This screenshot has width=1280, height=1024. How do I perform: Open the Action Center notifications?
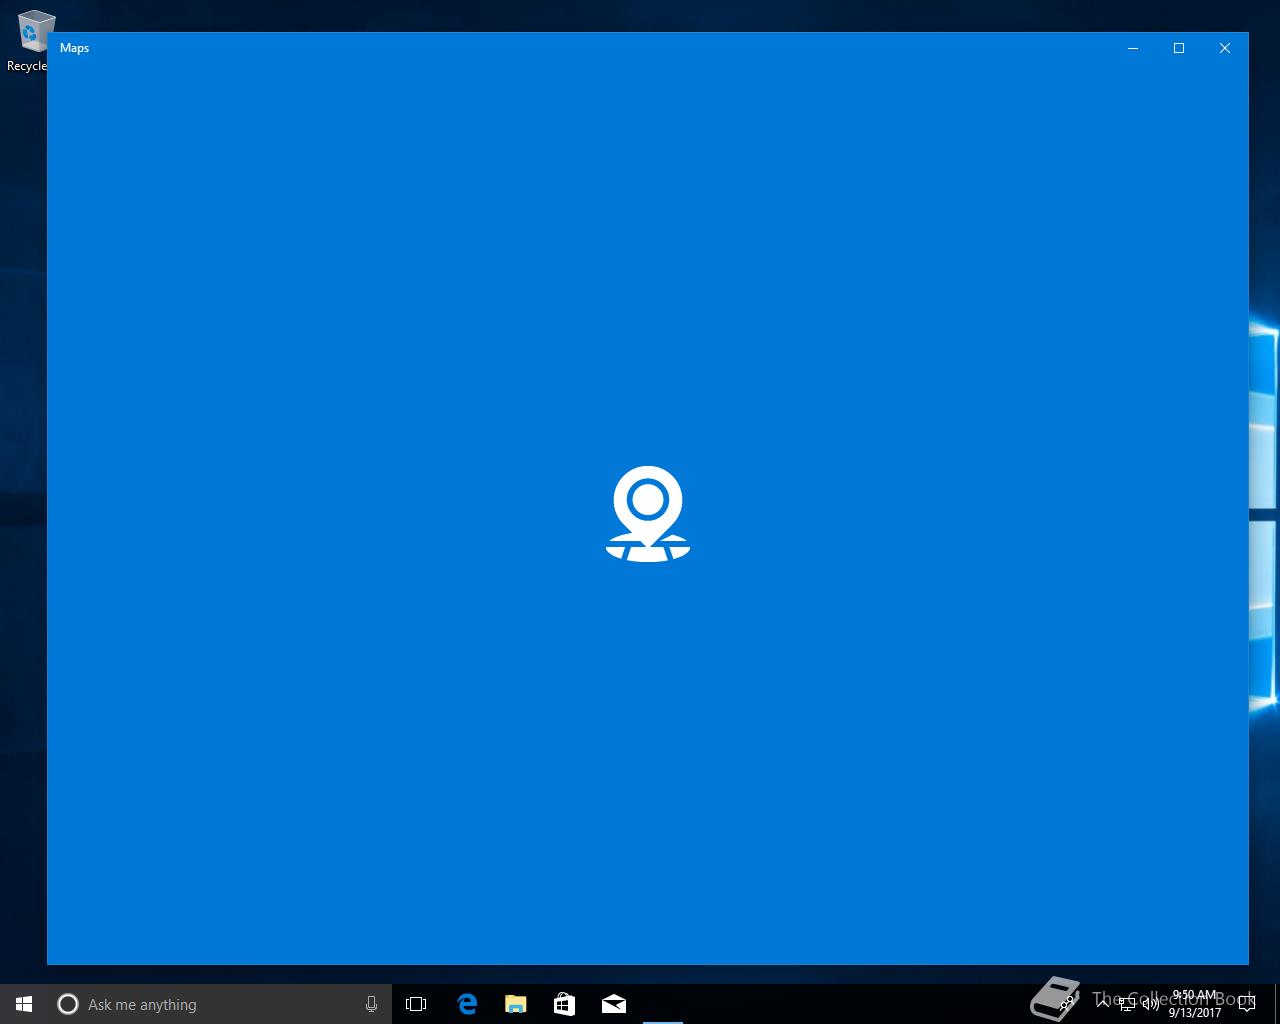click(1247, 1004)
